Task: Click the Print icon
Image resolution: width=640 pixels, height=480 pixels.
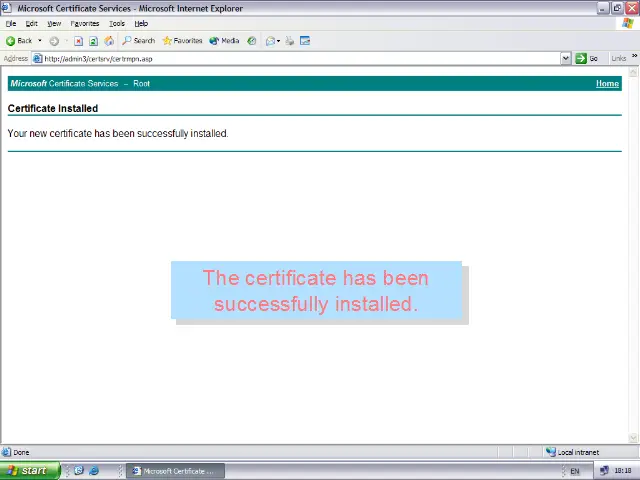Action: pos(290,41)
